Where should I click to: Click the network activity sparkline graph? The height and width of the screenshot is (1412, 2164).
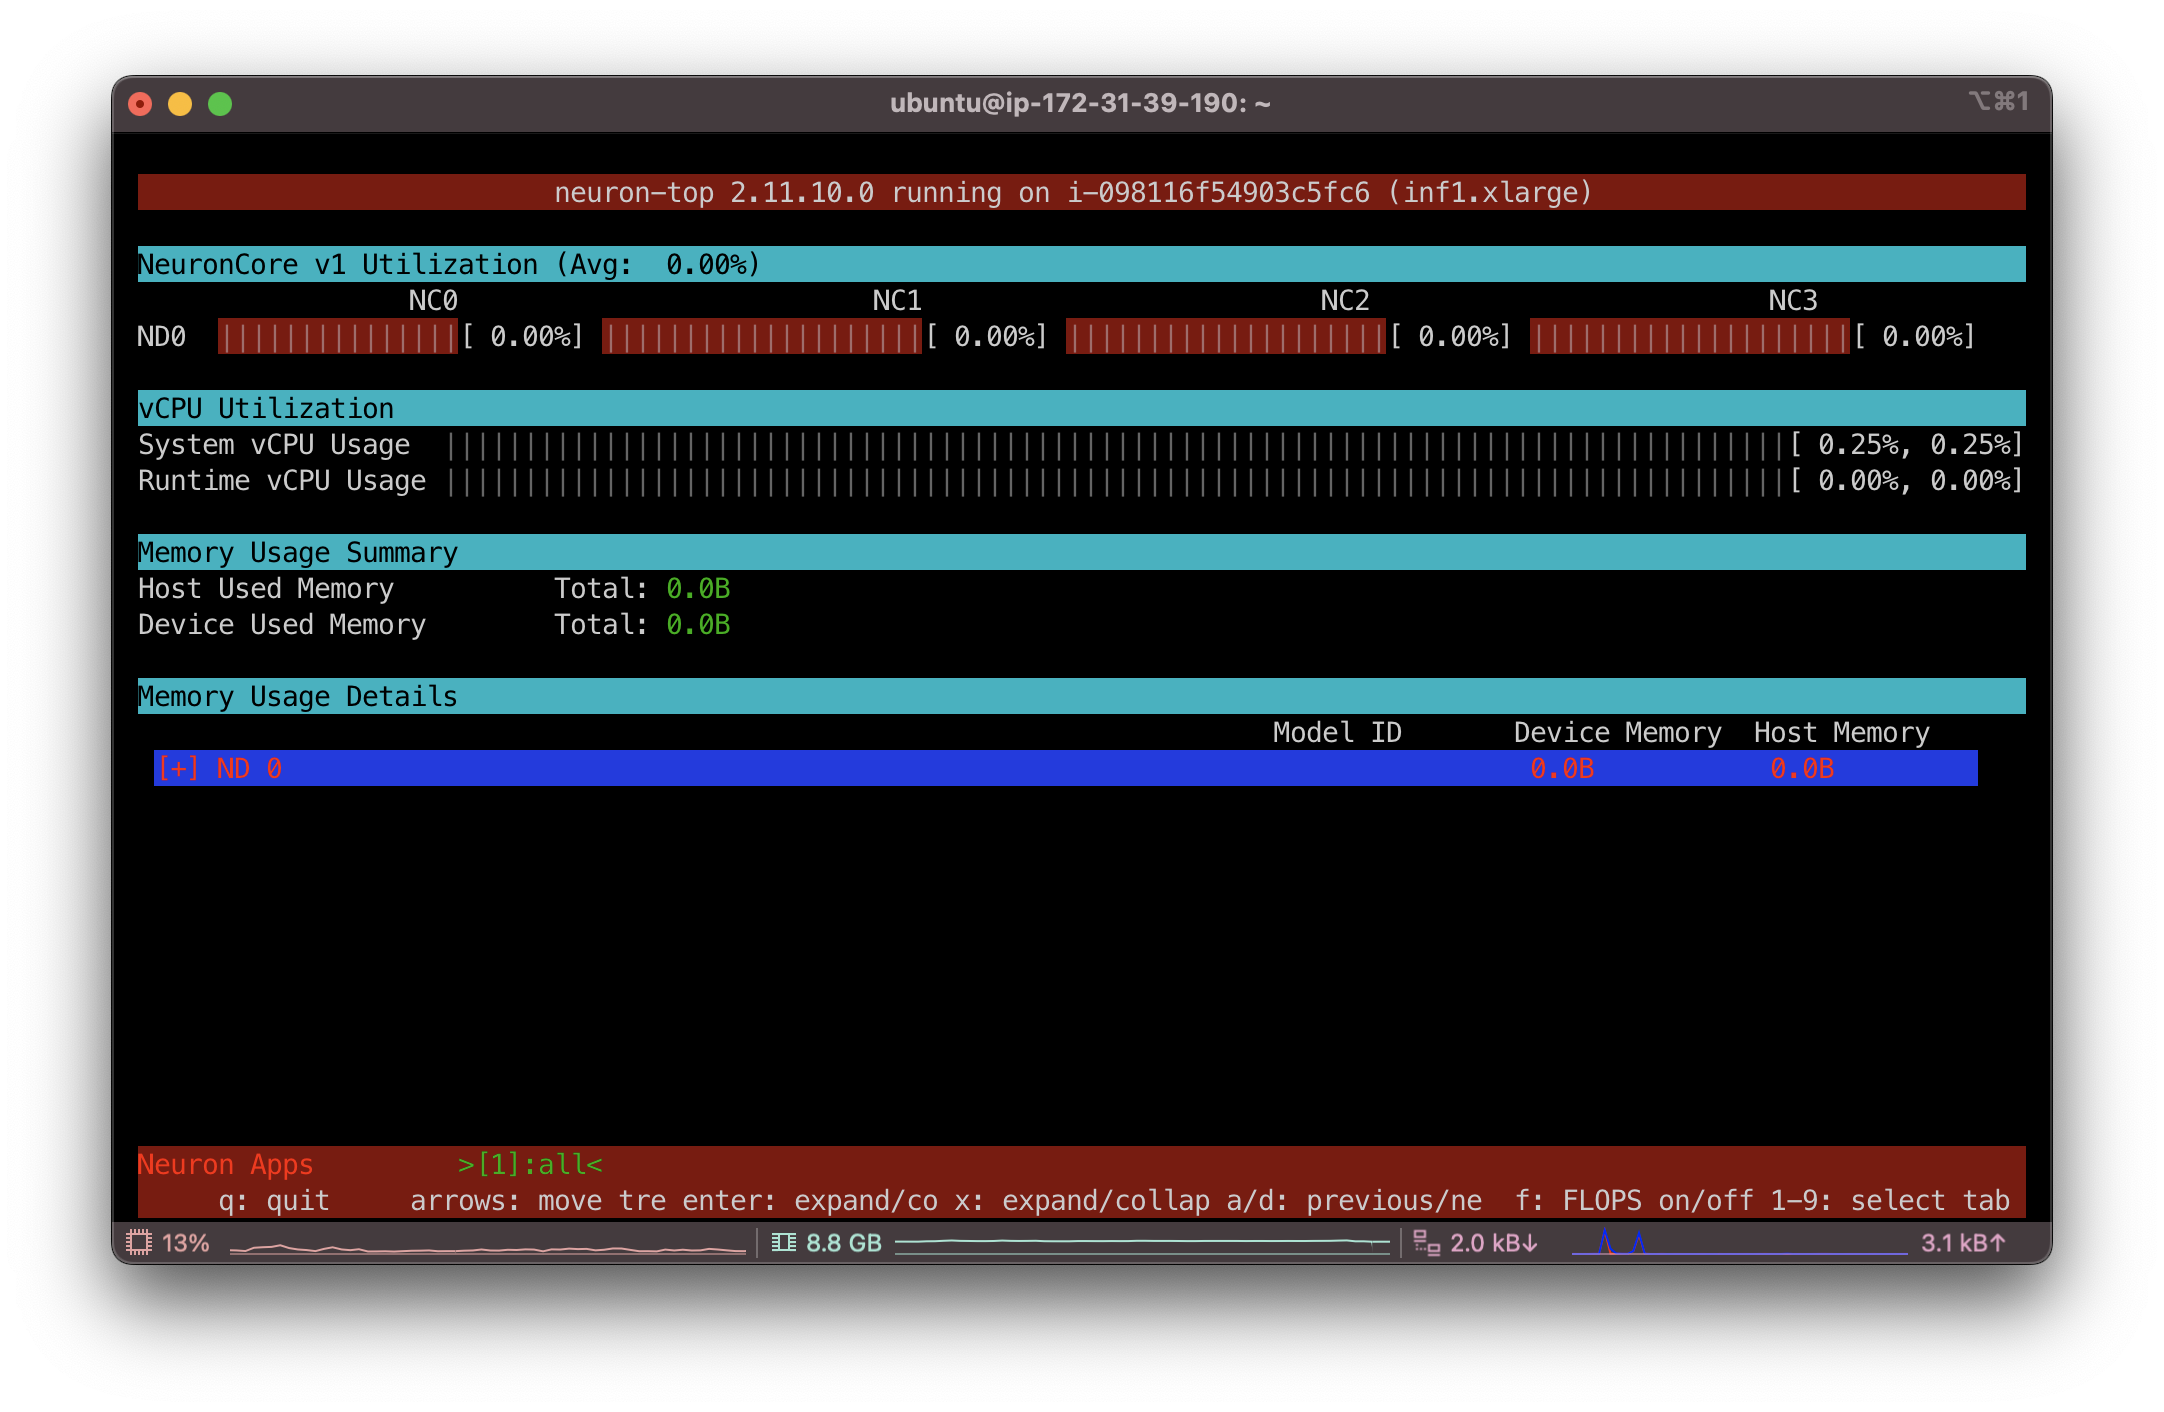click(1740, 1243)
